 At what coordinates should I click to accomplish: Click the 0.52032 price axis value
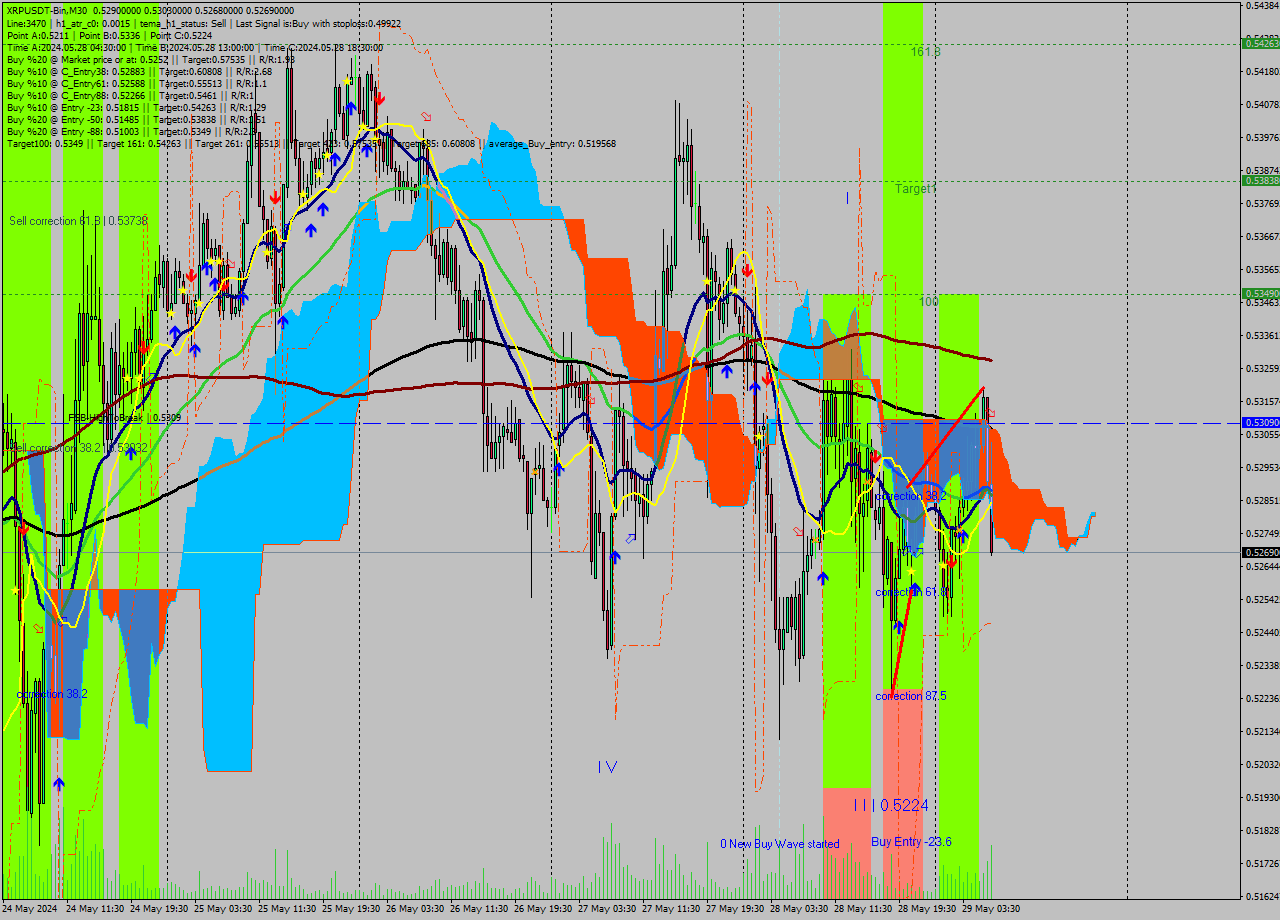pyautogui.click(x=1262, y=764)
